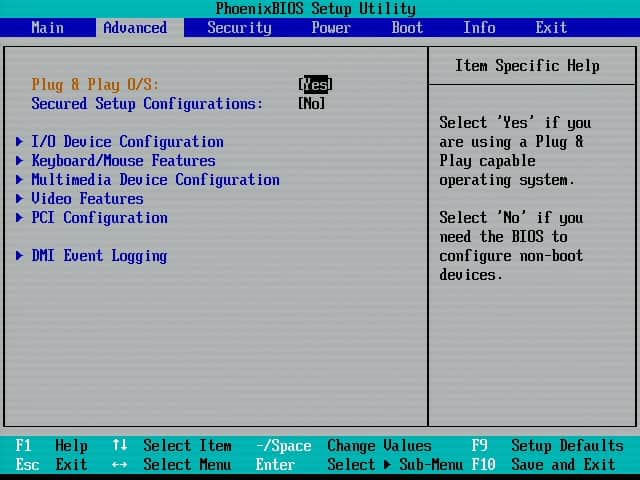Select the Plug & Play O/S label

pos(95,84)
